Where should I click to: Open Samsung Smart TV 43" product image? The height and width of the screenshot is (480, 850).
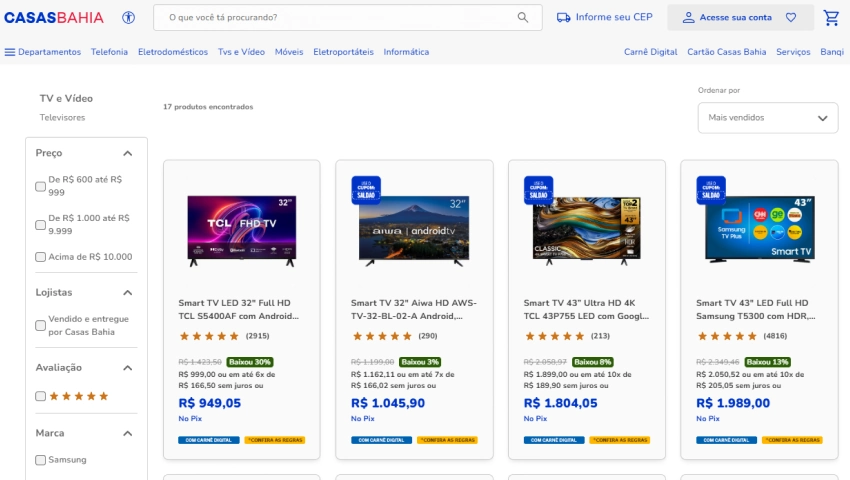click(759, 229)
